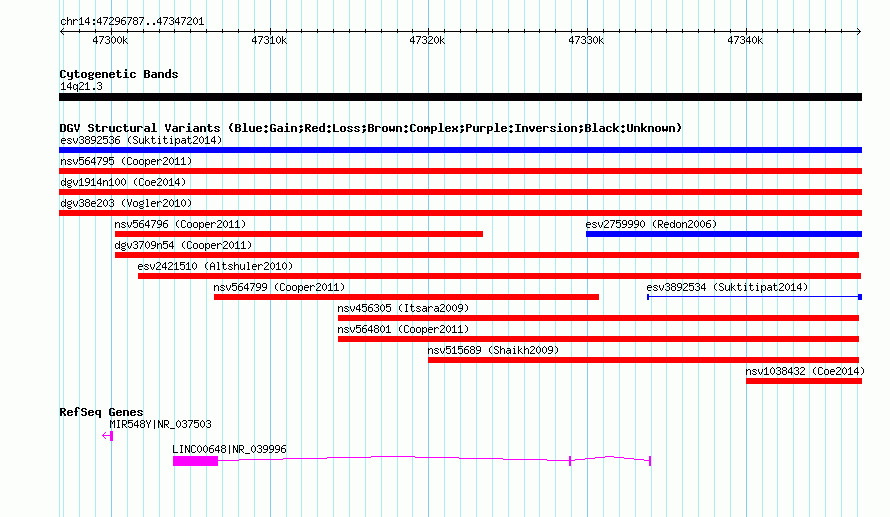
Task: Select the nsv515689 (Shaikh2009) label
Action: tap(493, 350)
